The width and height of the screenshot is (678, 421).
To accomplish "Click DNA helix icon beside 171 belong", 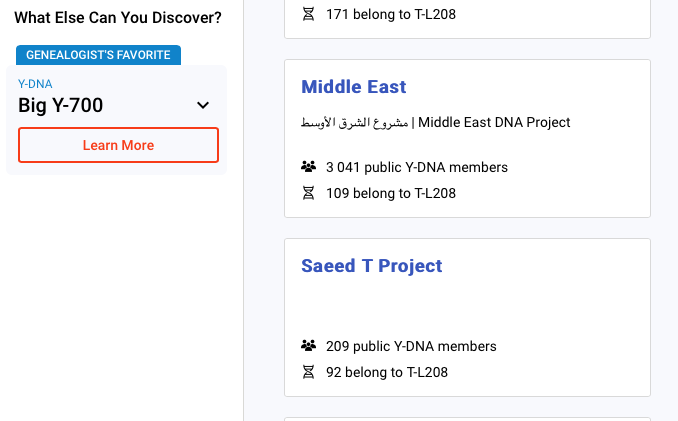I will 308,15.
